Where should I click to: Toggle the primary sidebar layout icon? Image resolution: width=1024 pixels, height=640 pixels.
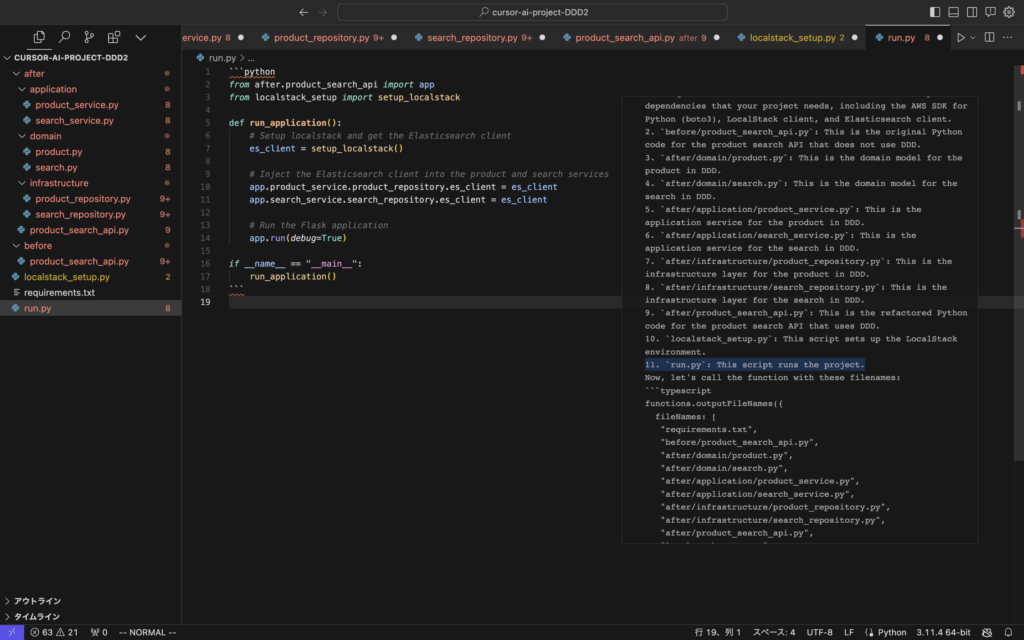pyautogui.click(x=935, y=12)
